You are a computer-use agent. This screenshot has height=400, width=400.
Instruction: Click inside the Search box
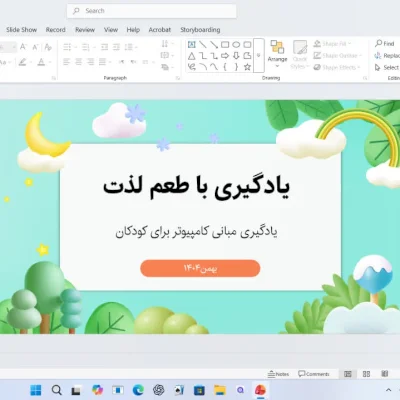152,11
